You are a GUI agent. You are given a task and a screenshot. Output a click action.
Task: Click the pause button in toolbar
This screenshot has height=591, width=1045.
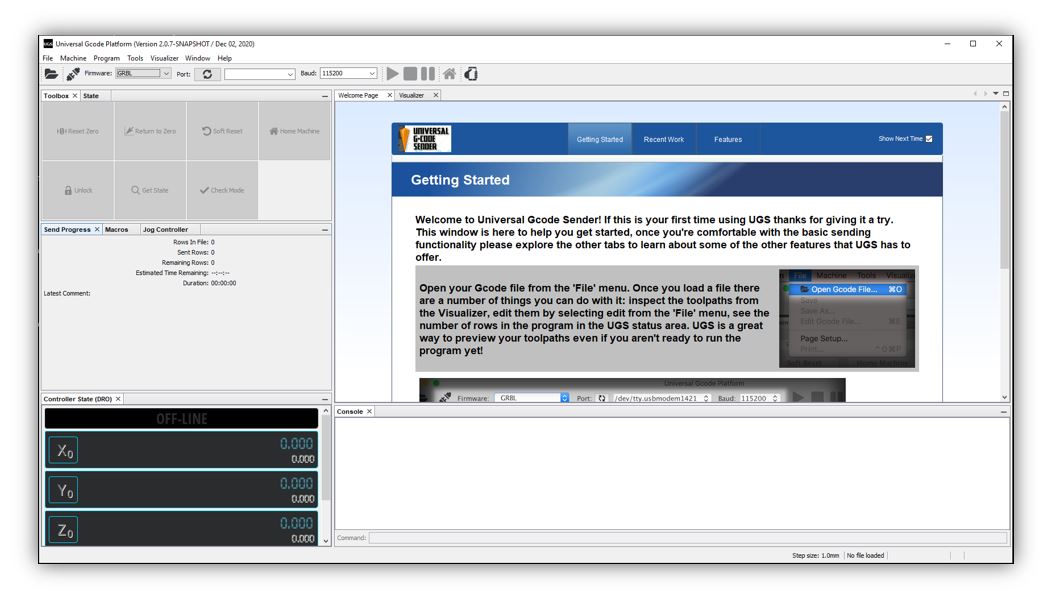tap(428, 74)
